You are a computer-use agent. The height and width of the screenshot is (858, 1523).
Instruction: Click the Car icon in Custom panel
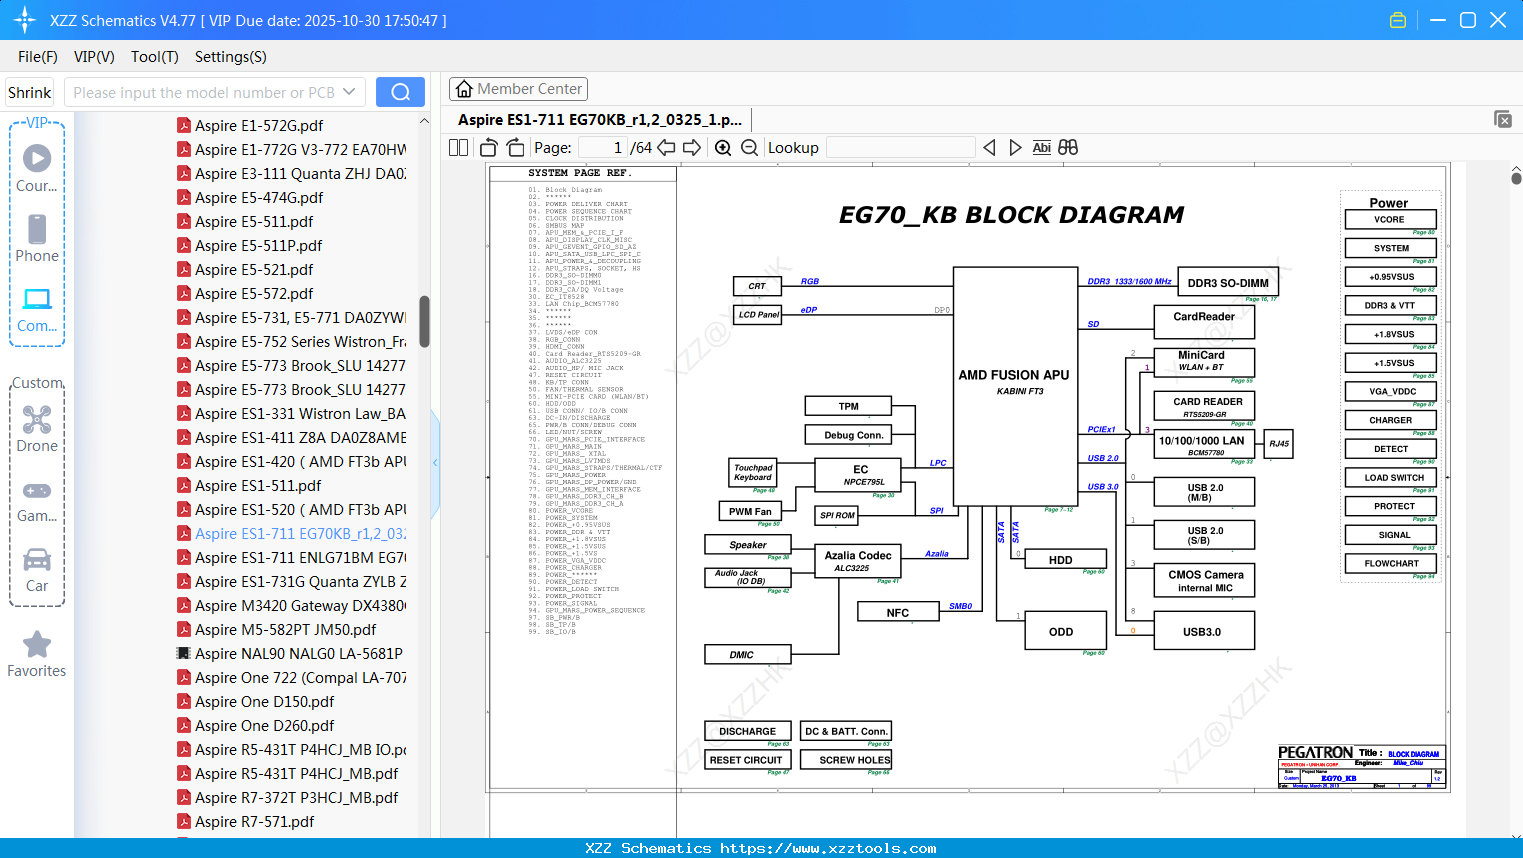36,560
